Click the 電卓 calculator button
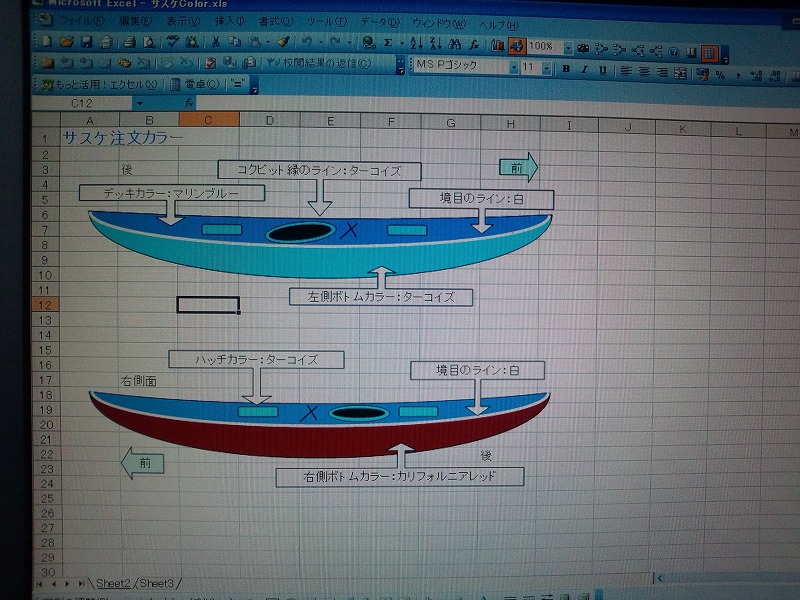800x600 pixels. click(196, 84)
